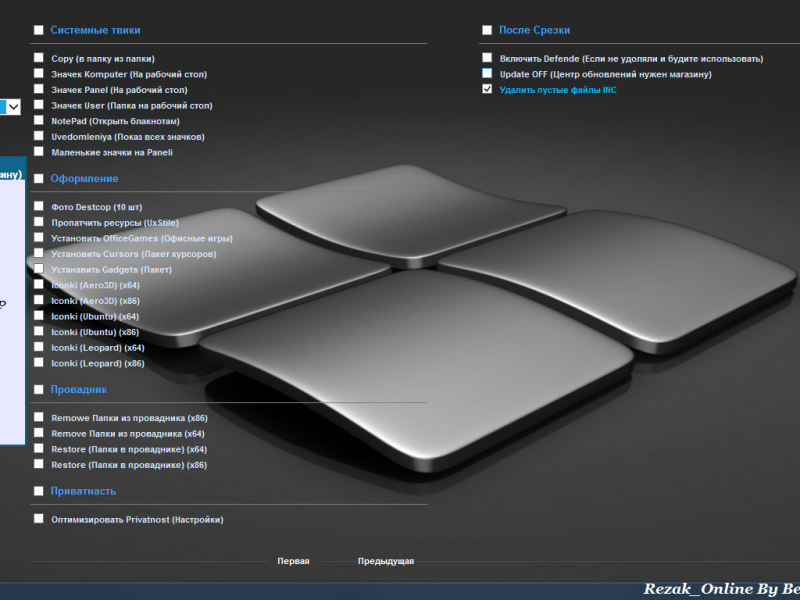Screen dimensions: 800x600
Task: Enable Remowe Папки из проводника (x86)
Action: point(39,417)
